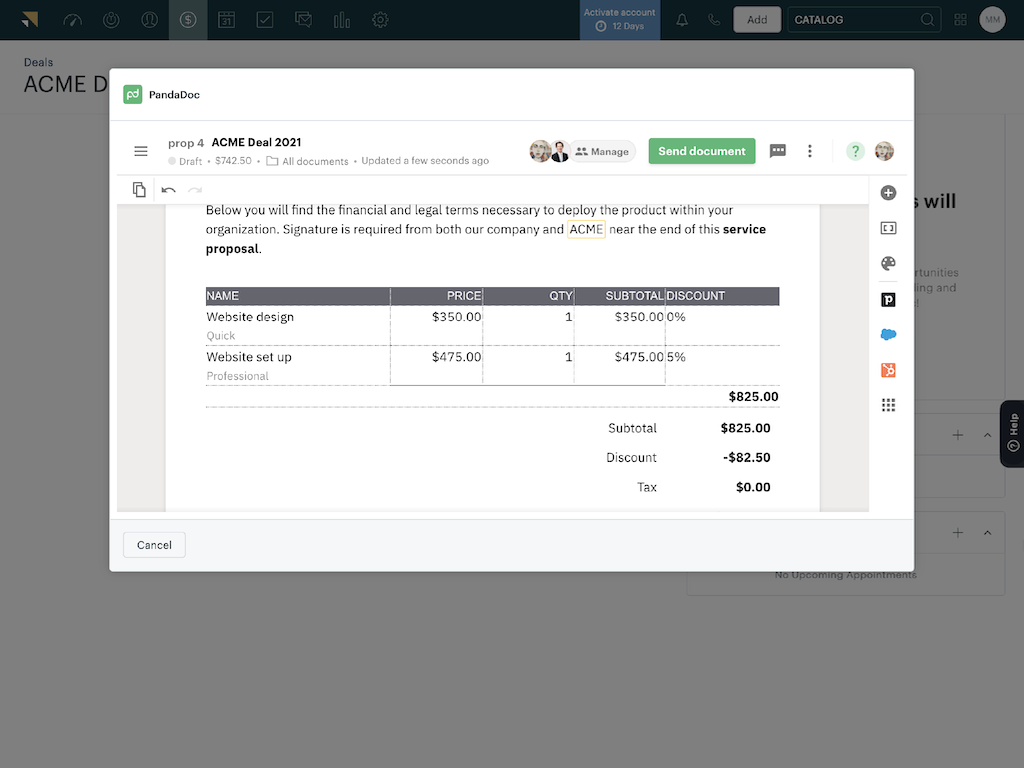Add content with the plus sidebar icon
This screenshot has width=1024, height=768.
pos(888,193)
